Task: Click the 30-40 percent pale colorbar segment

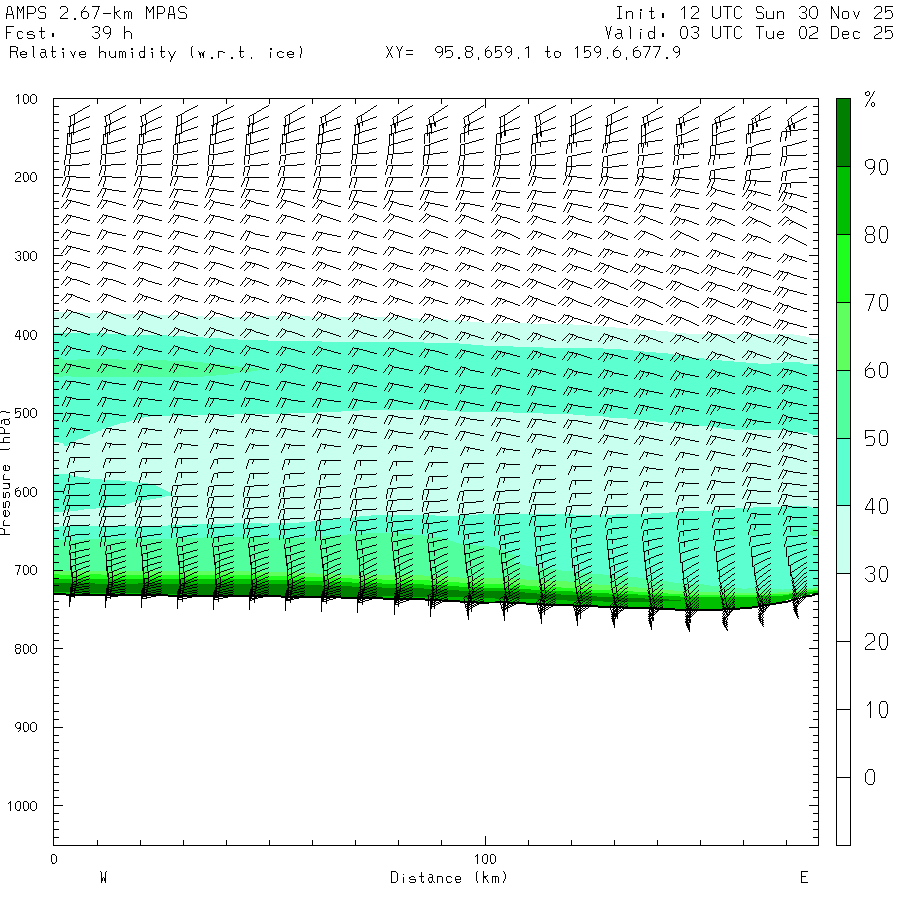Action: pyautogui.click(x=843, y=540)
